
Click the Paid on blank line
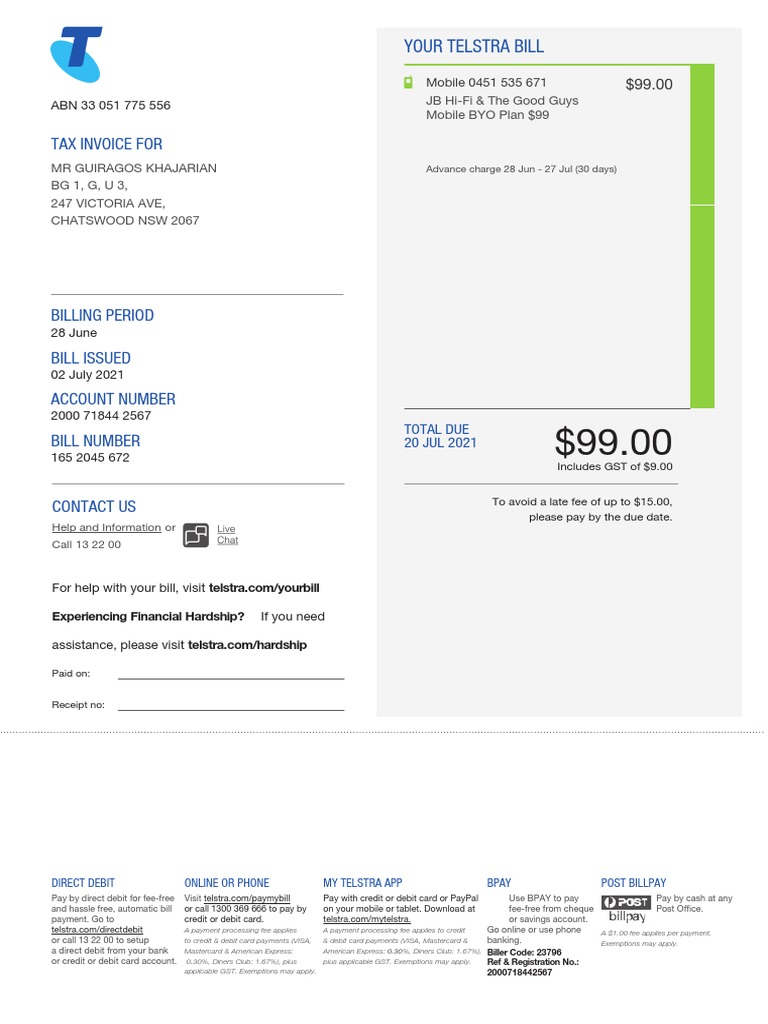[x=230, y=677]
